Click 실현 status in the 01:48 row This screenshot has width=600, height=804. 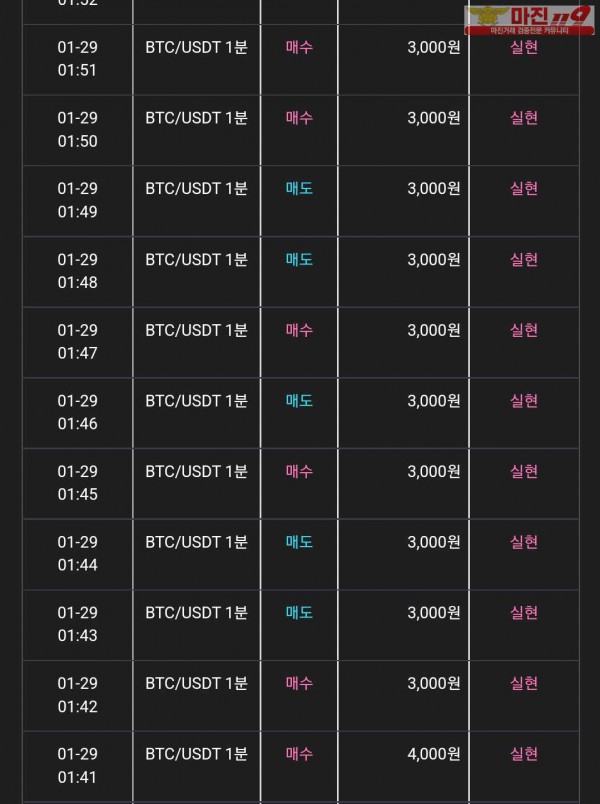pos(524,259)
